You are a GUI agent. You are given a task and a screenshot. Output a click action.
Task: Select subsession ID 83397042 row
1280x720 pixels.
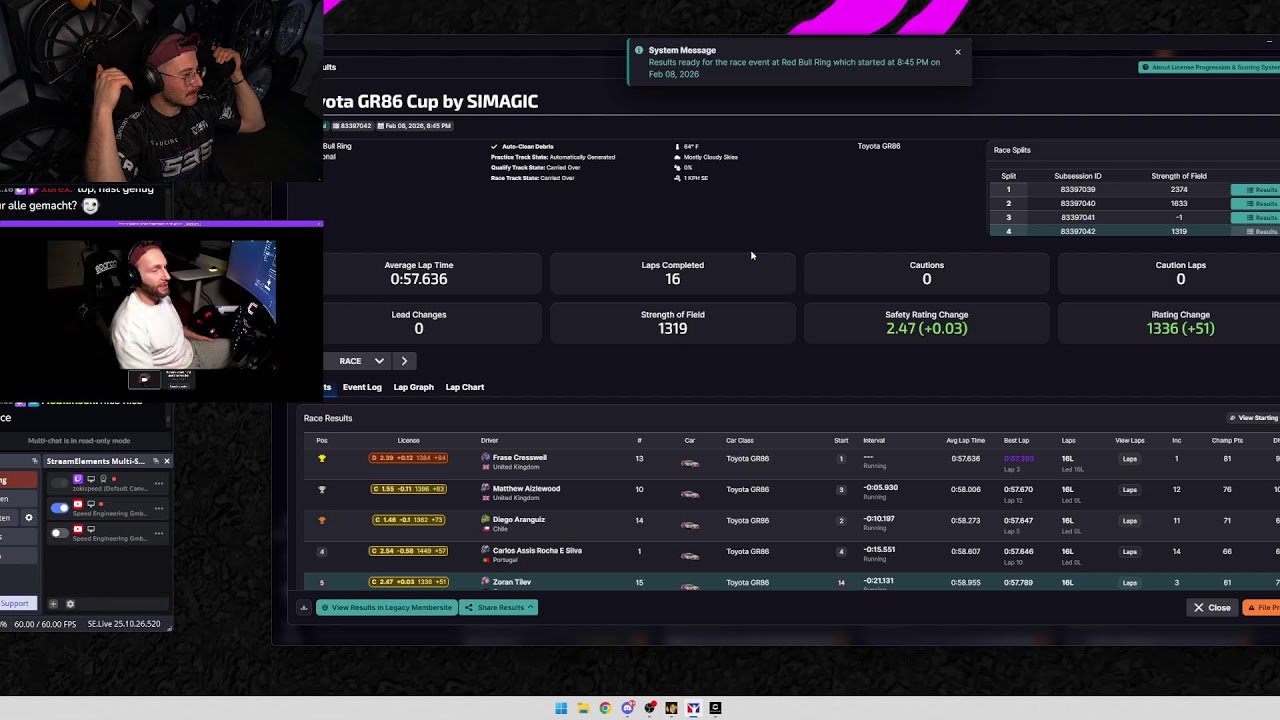pos(1135,231)
